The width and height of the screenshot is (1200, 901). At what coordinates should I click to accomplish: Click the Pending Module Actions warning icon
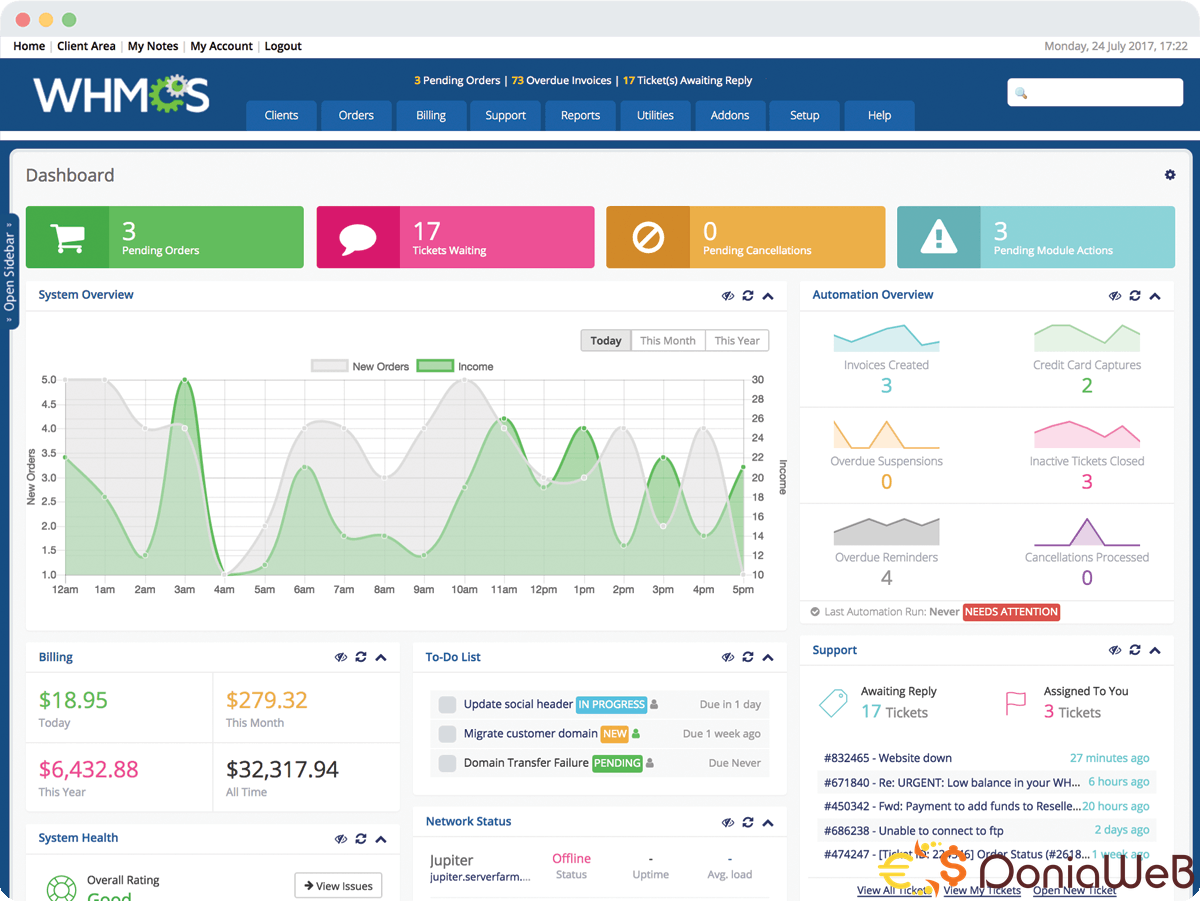(x=938, y=238)
